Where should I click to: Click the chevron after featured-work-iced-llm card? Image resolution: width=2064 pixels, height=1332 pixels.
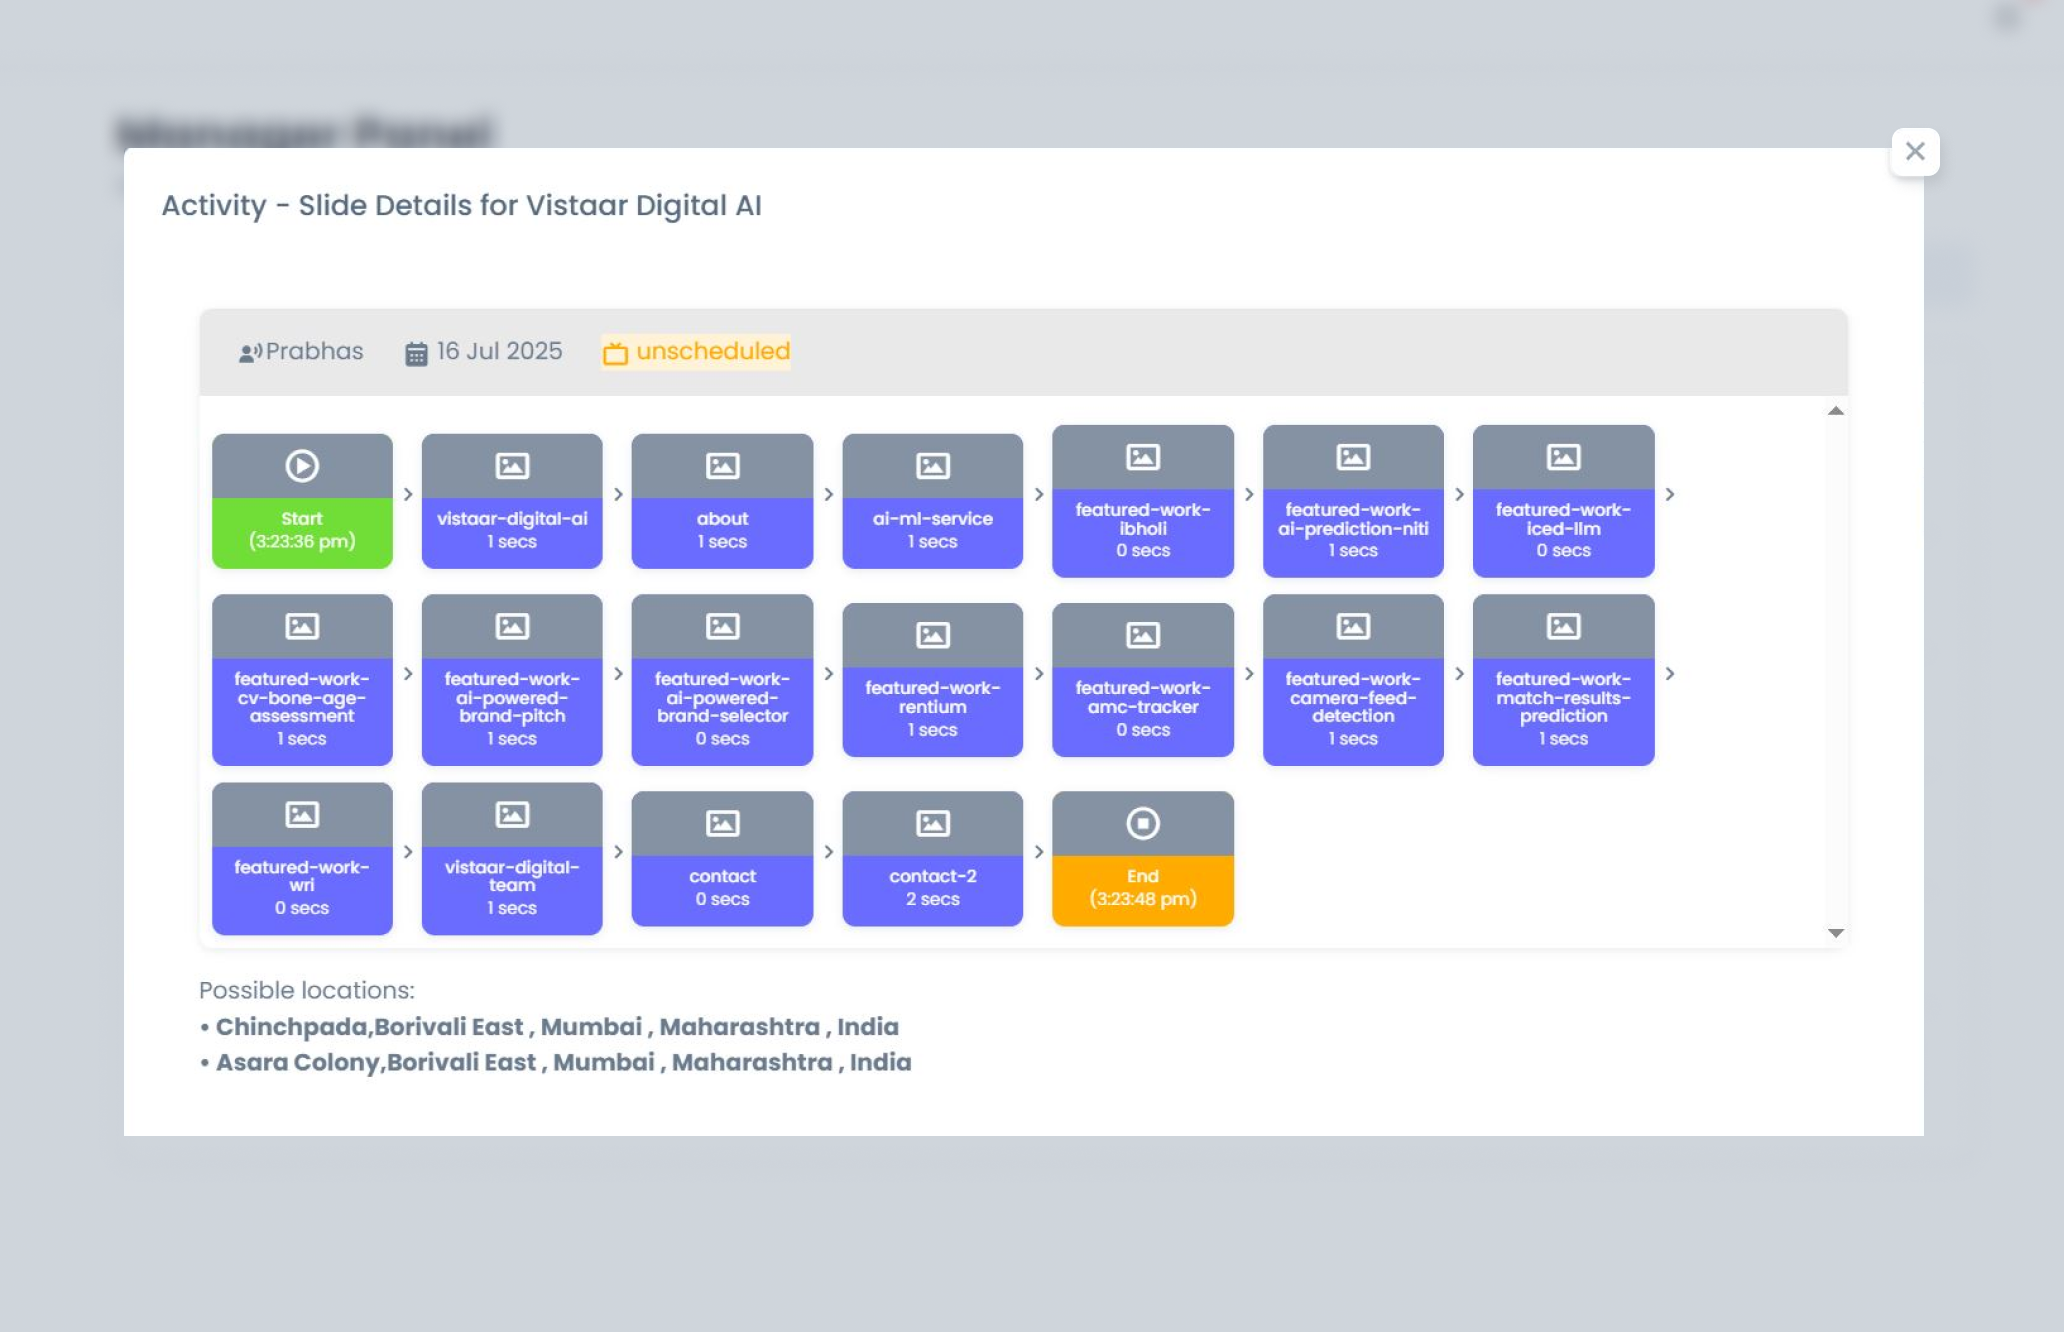[1669, 494]
